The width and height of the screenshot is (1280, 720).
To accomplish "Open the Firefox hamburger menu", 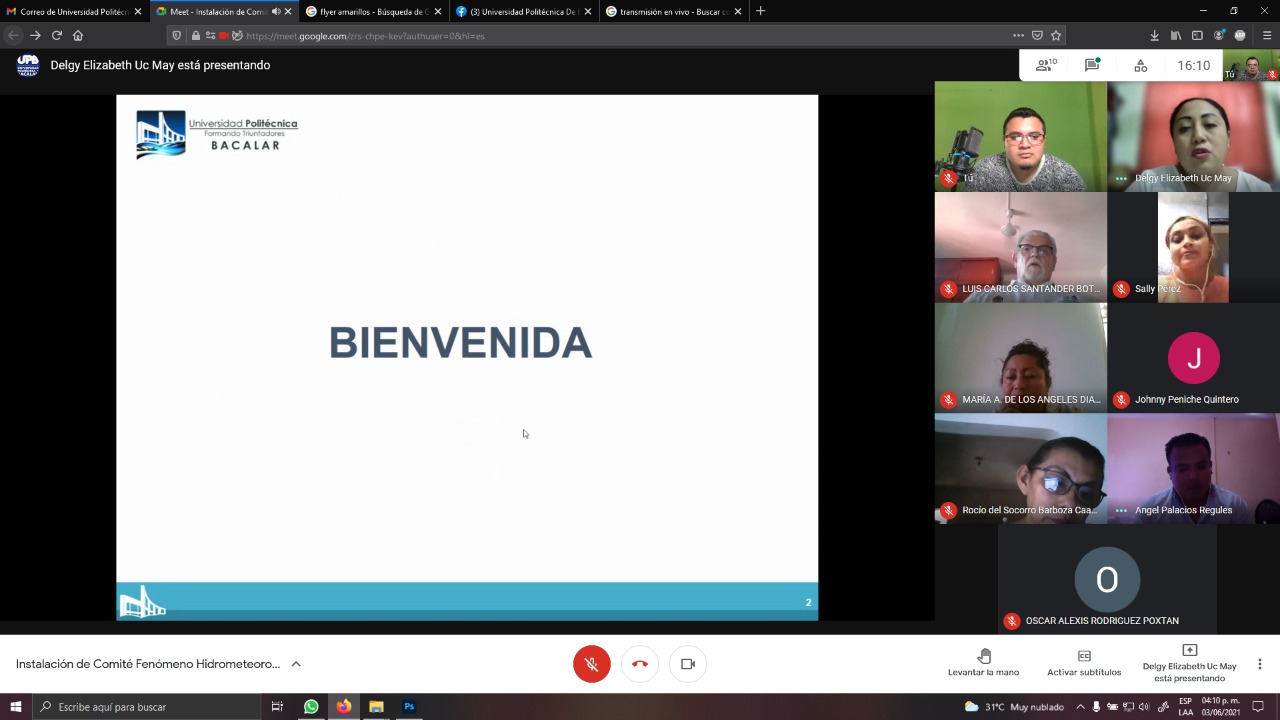I will tap(1267, 35).
